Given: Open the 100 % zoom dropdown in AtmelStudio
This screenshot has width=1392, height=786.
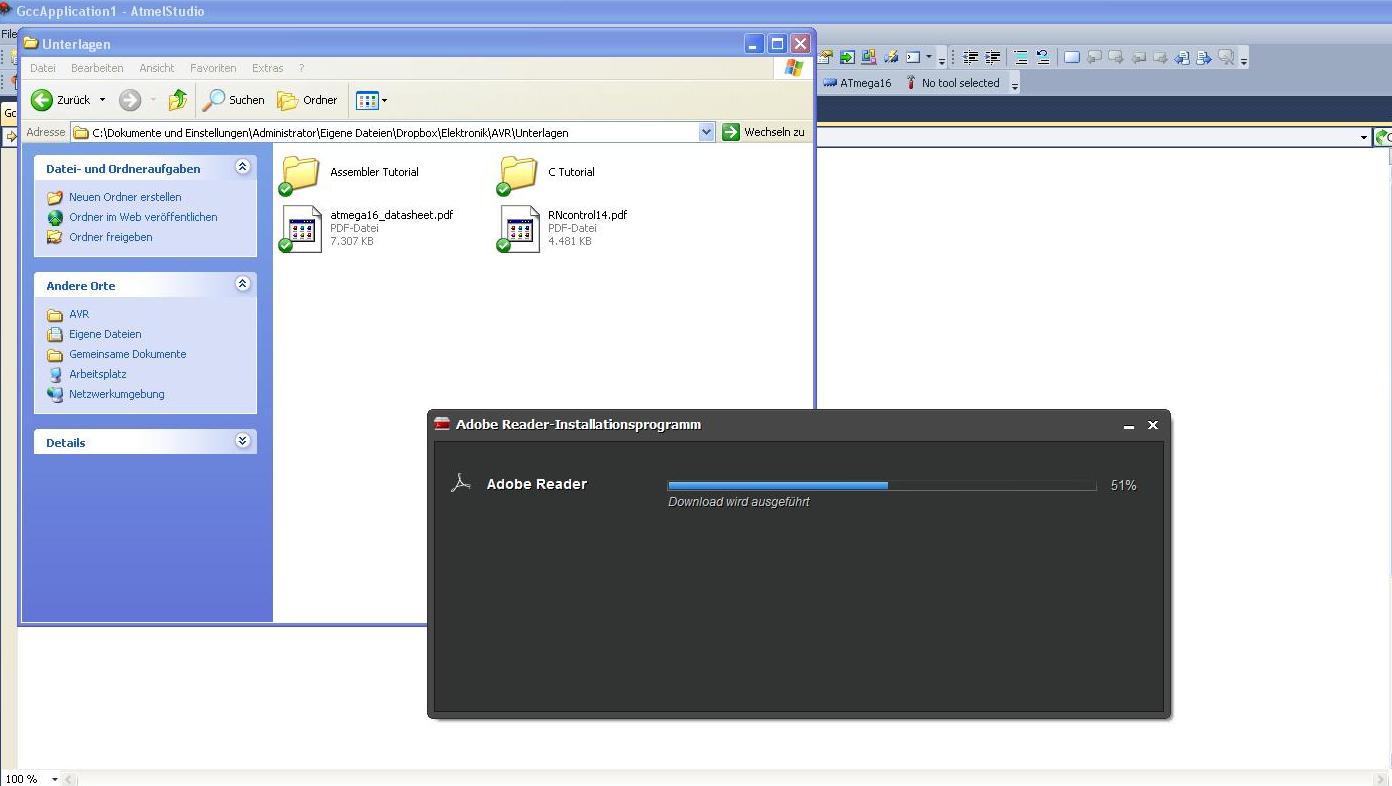Looking at the screenshot, I should click(55, 779).
